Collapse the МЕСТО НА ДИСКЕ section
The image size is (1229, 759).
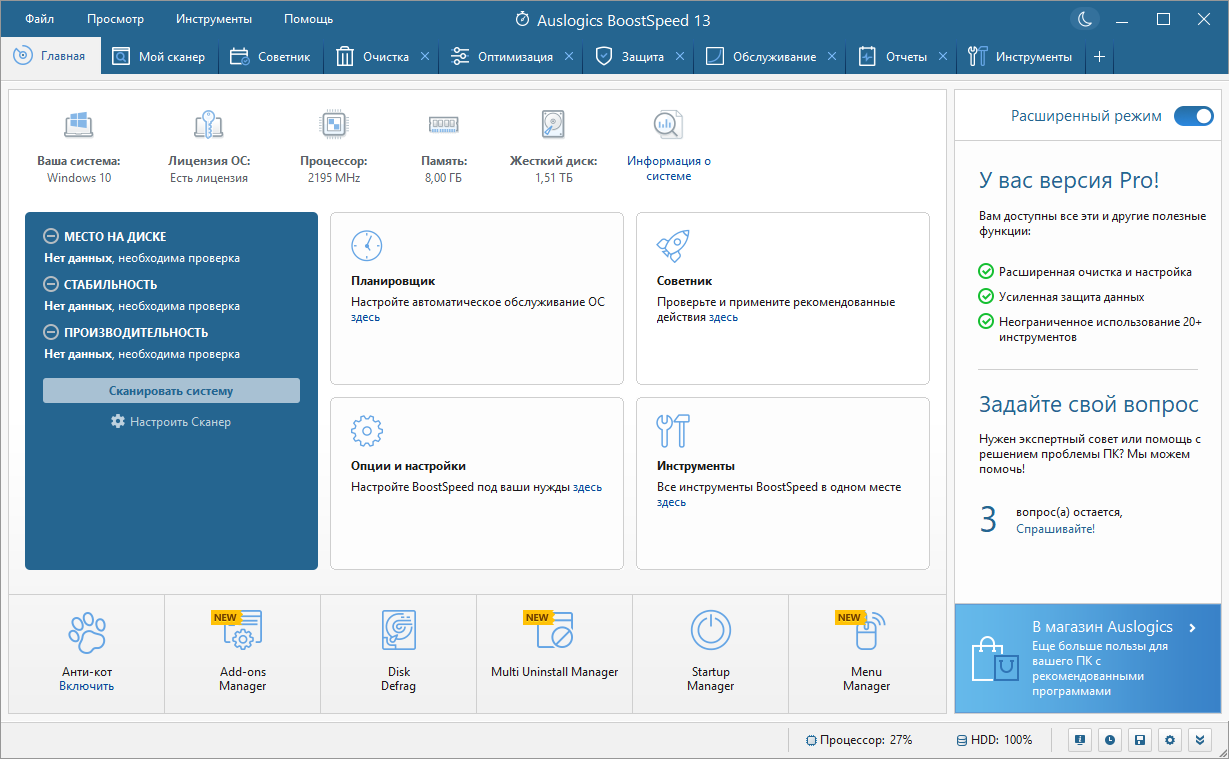(x=51, y=237)
